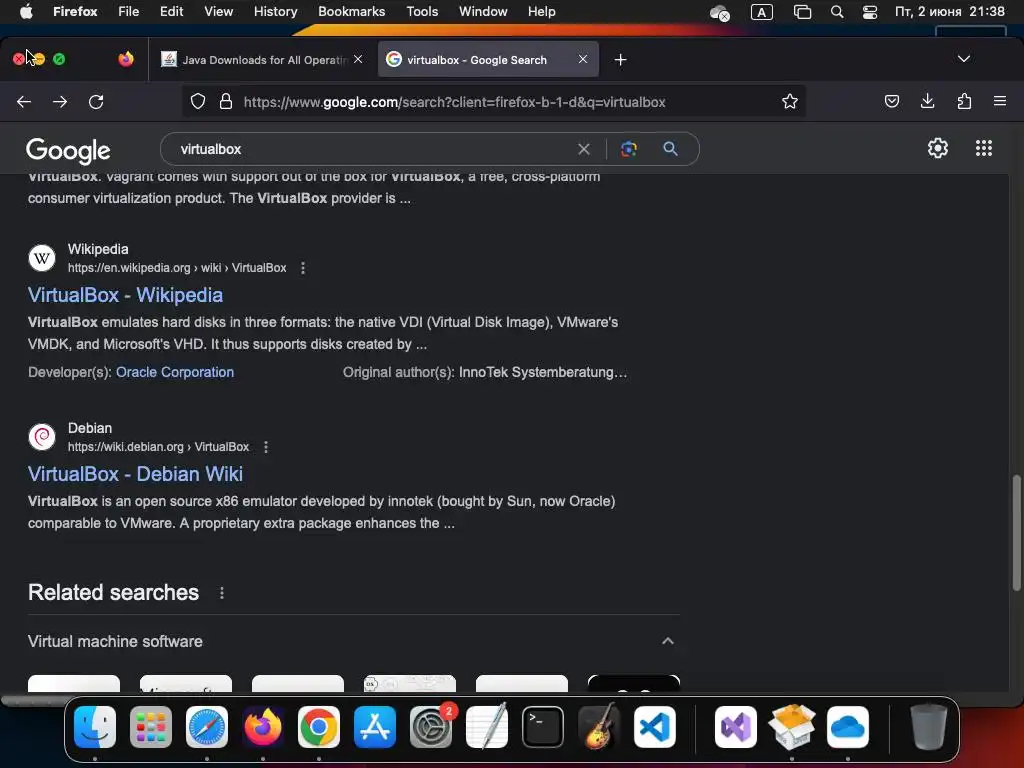Launch Terminal from the Dock
The image size is (1024, 768).
[543, 727]
